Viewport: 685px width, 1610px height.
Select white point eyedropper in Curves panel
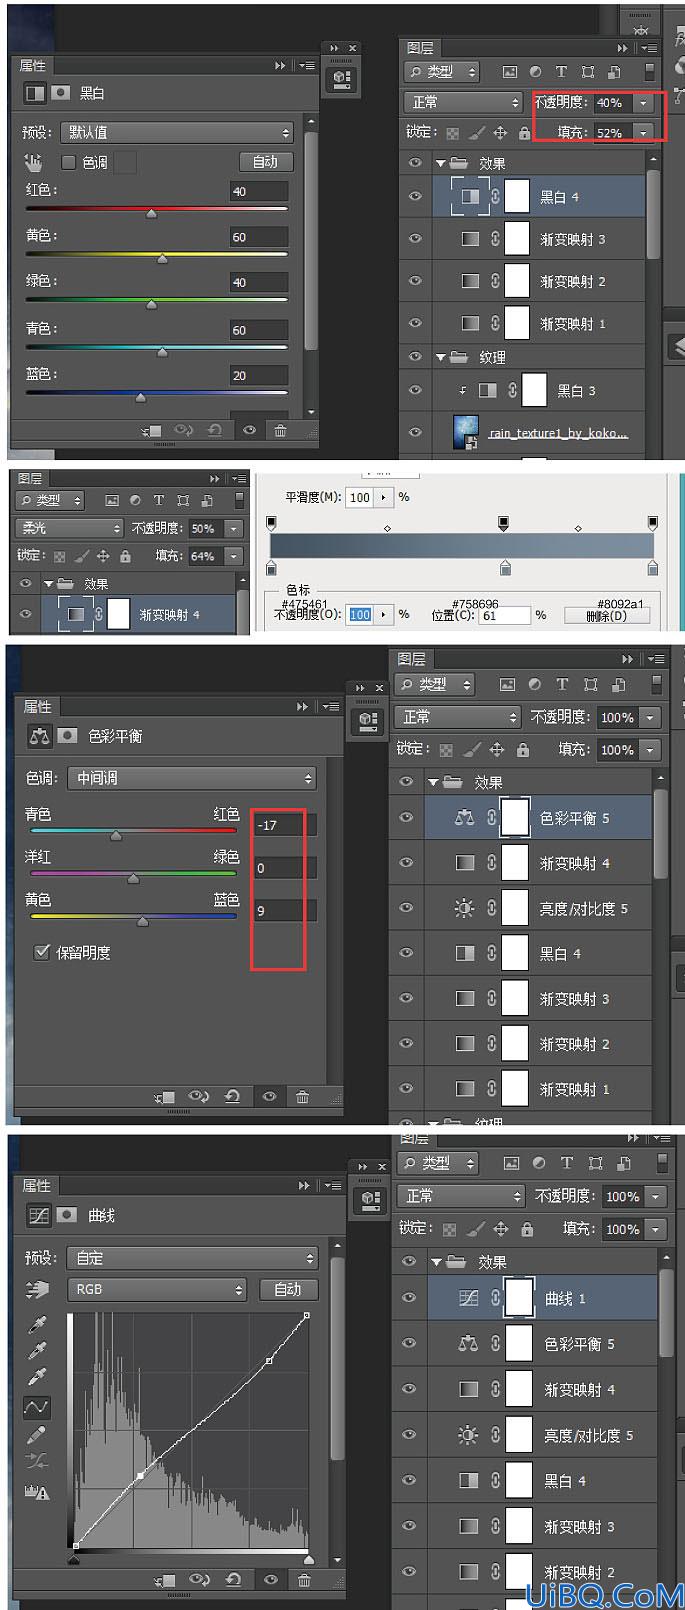pos(36,1378)
